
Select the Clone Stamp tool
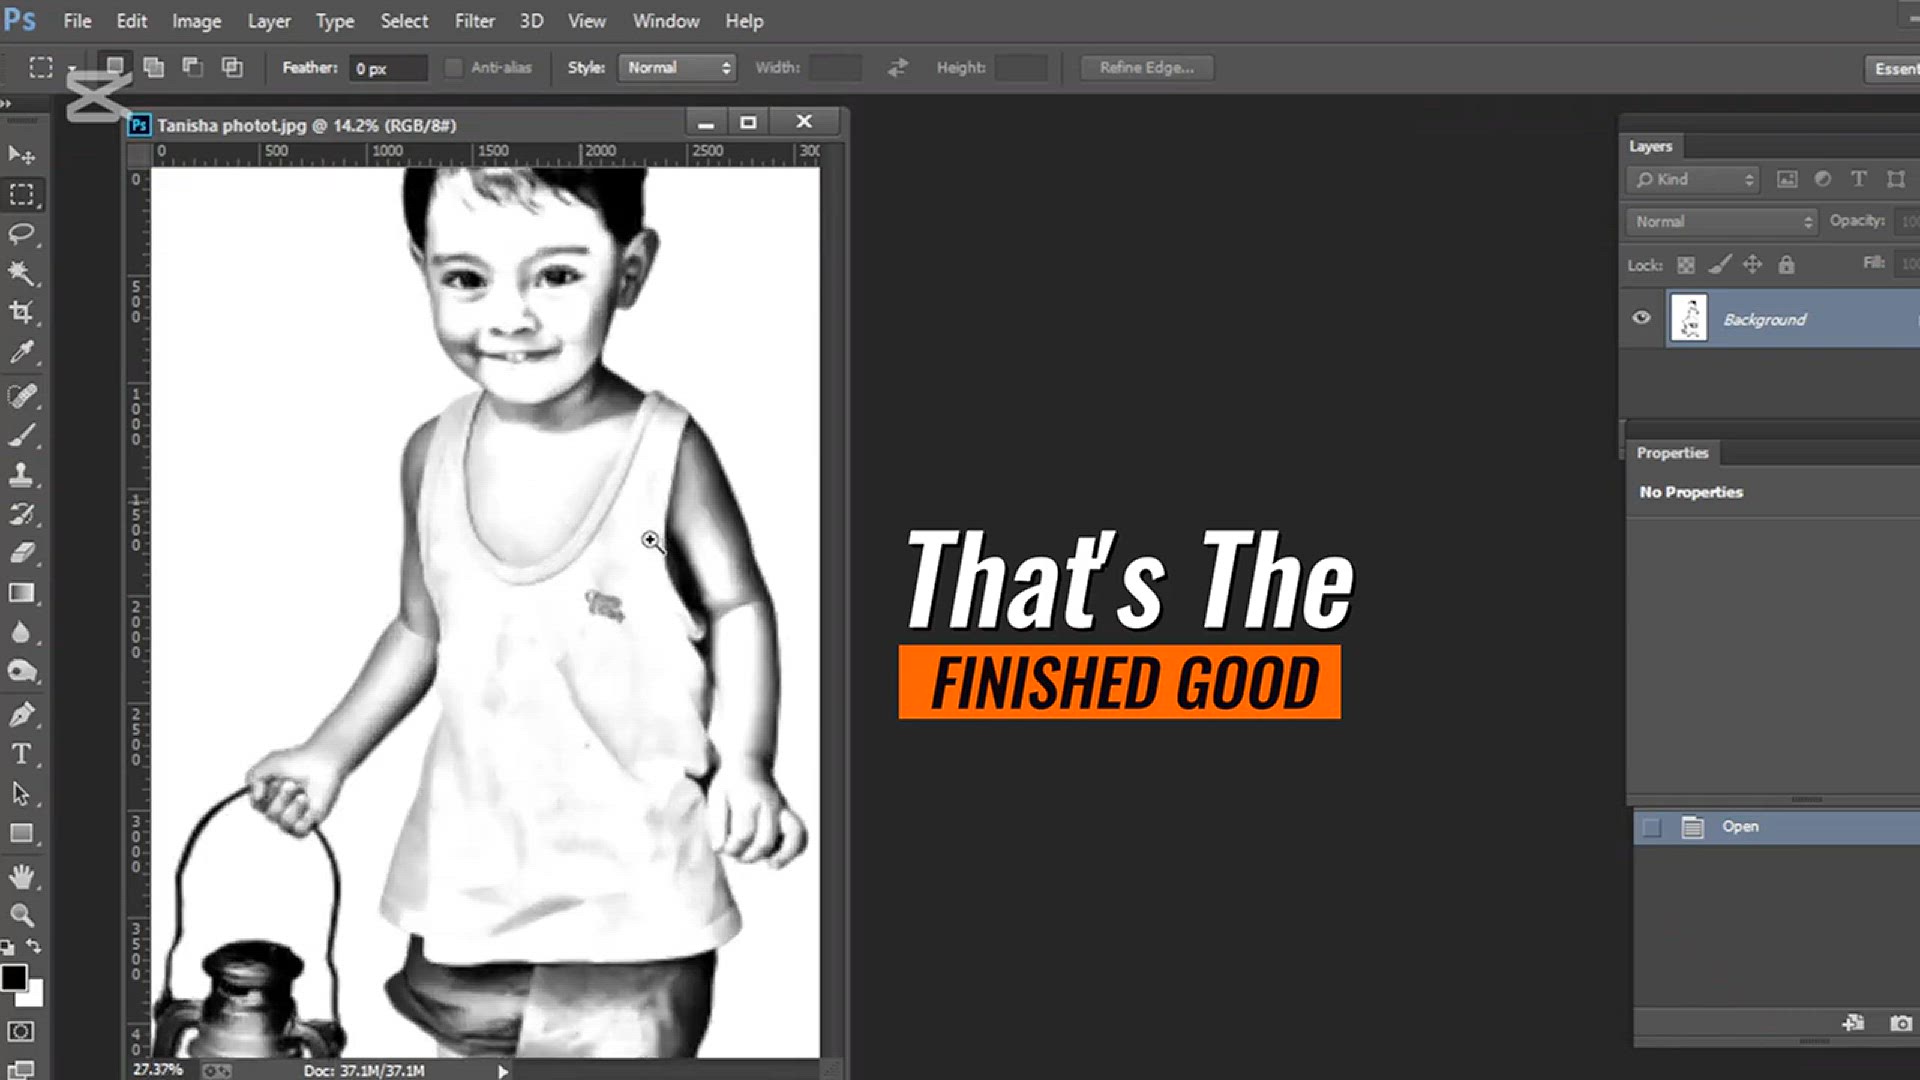click(21, 475)
